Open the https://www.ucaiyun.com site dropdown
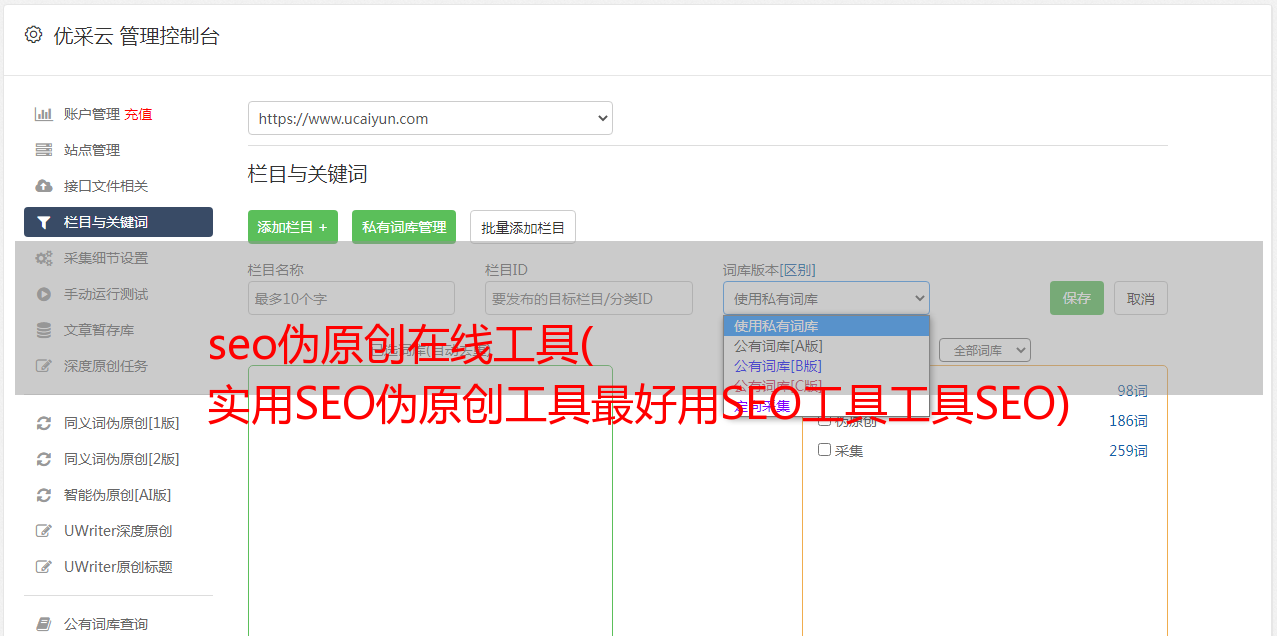 430,118
